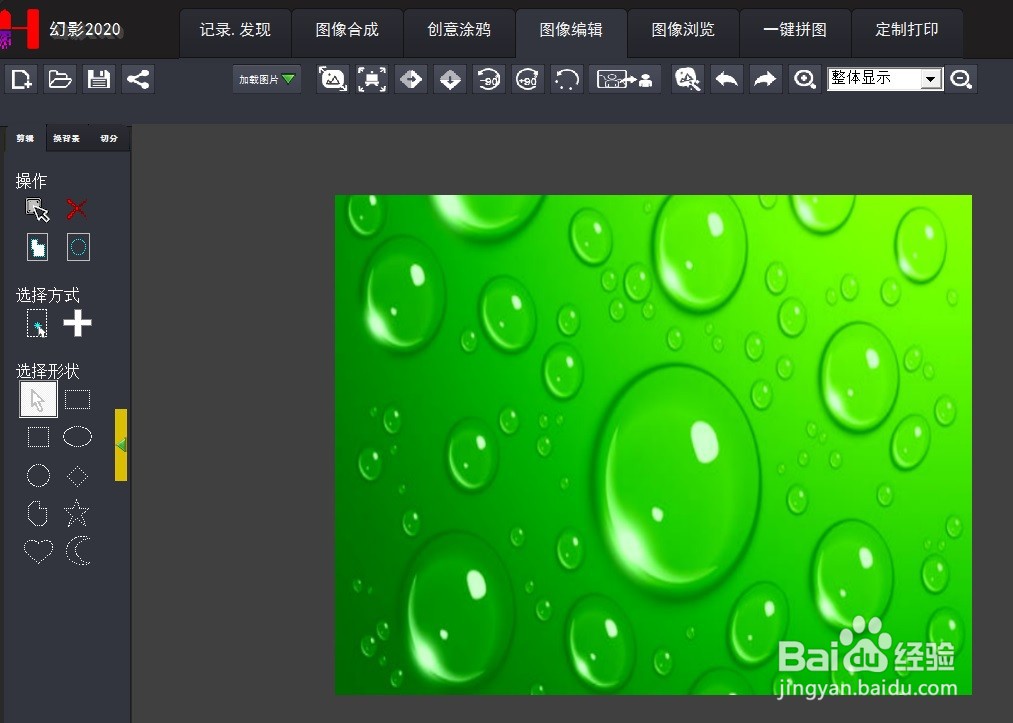Image resolution: width=1013 pixels, height=723 pixels.
Task: Open the 图像浏览 tab
Action: click(x=683, y=30)
